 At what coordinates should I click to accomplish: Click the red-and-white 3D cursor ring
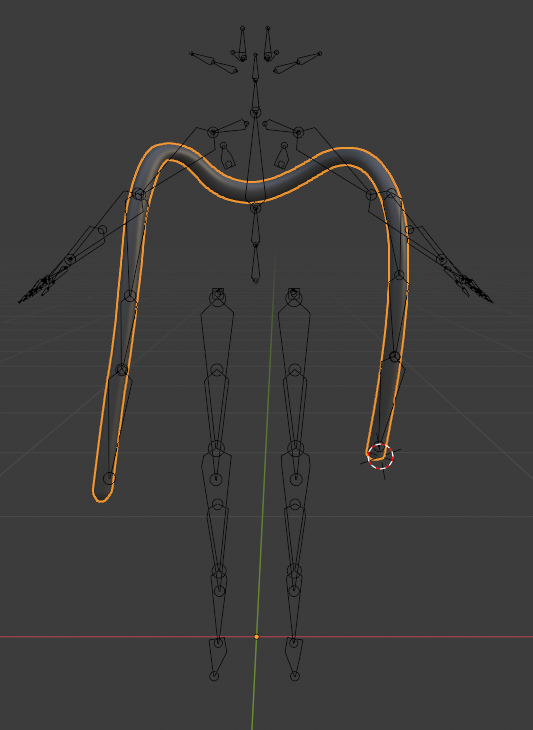(380, 456)
